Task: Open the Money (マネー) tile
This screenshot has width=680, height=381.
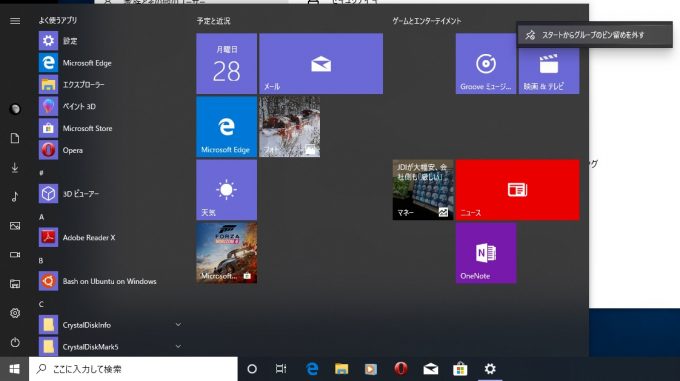Action: pyautogui.click(x=423, y=190)
